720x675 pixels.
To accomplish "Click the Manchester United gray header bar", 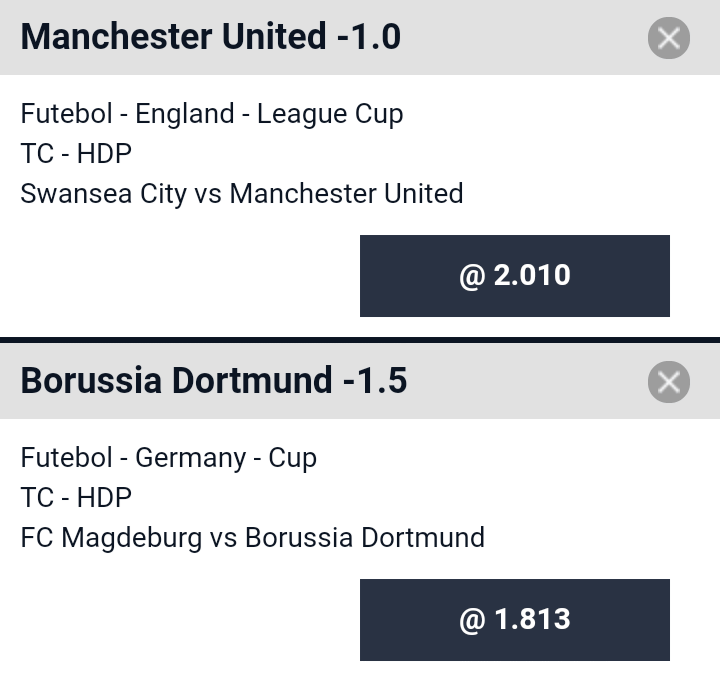I will coord(360,37).
